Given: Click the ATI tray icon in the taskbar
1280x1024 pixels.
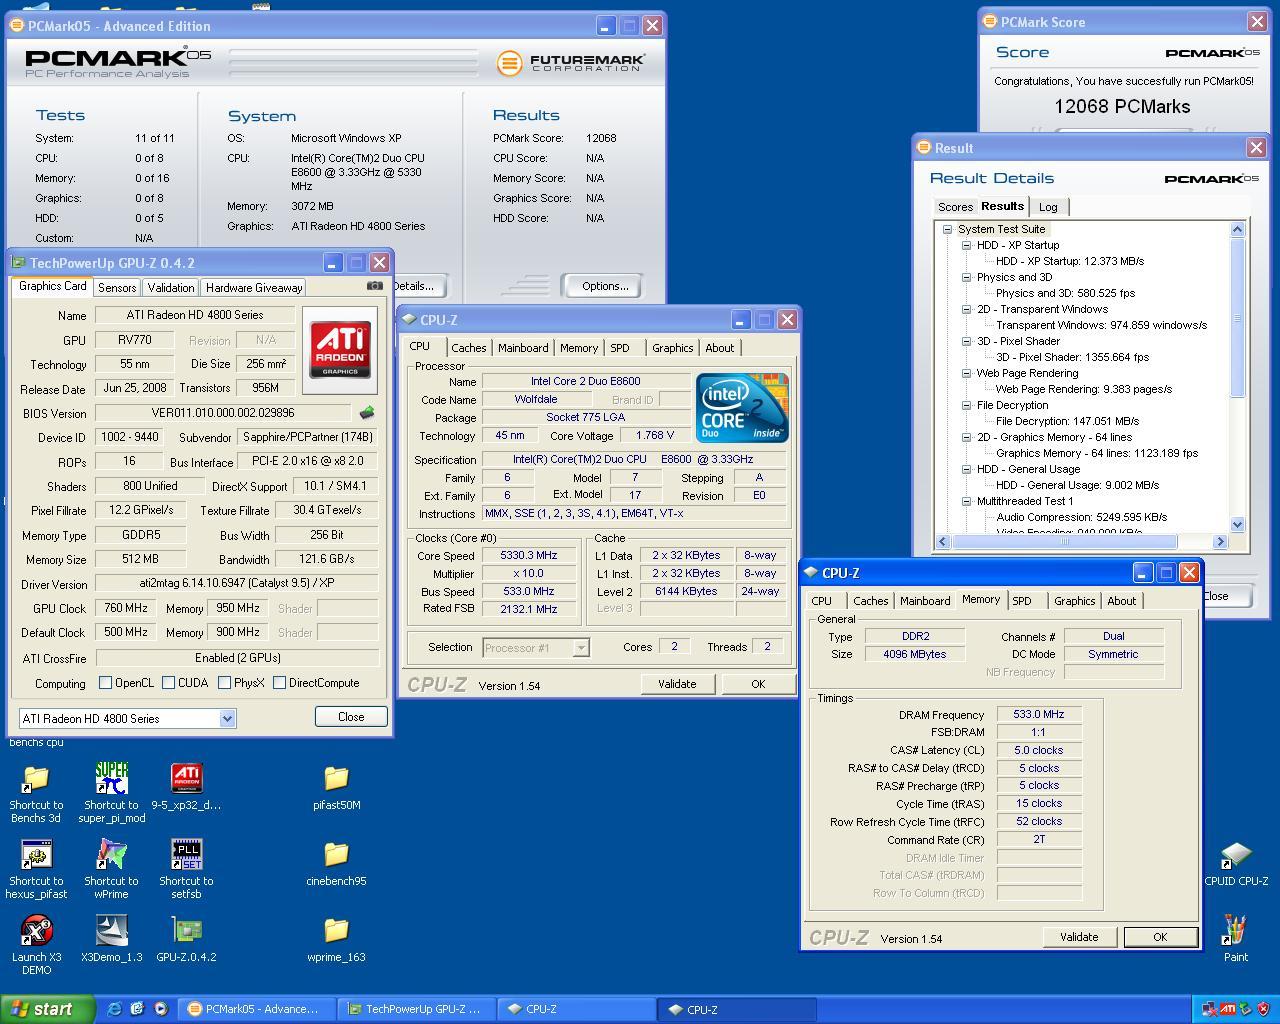Looking at the screenshot, I should [x=1227, y=1009].
